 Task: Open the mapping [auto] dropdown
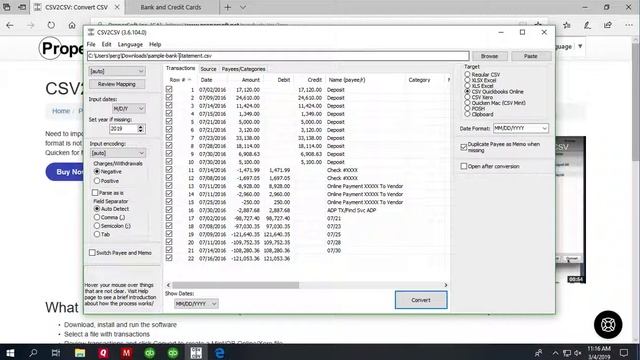click(x=117, y=71)
